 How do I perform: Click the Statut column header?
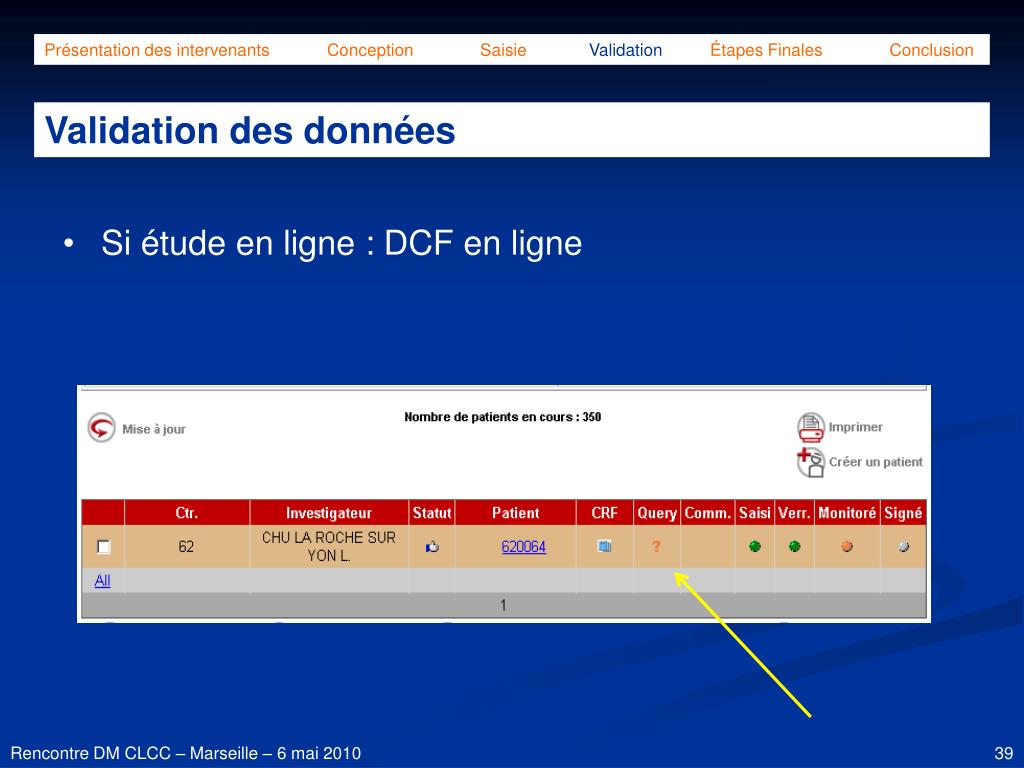pos(432,513)
